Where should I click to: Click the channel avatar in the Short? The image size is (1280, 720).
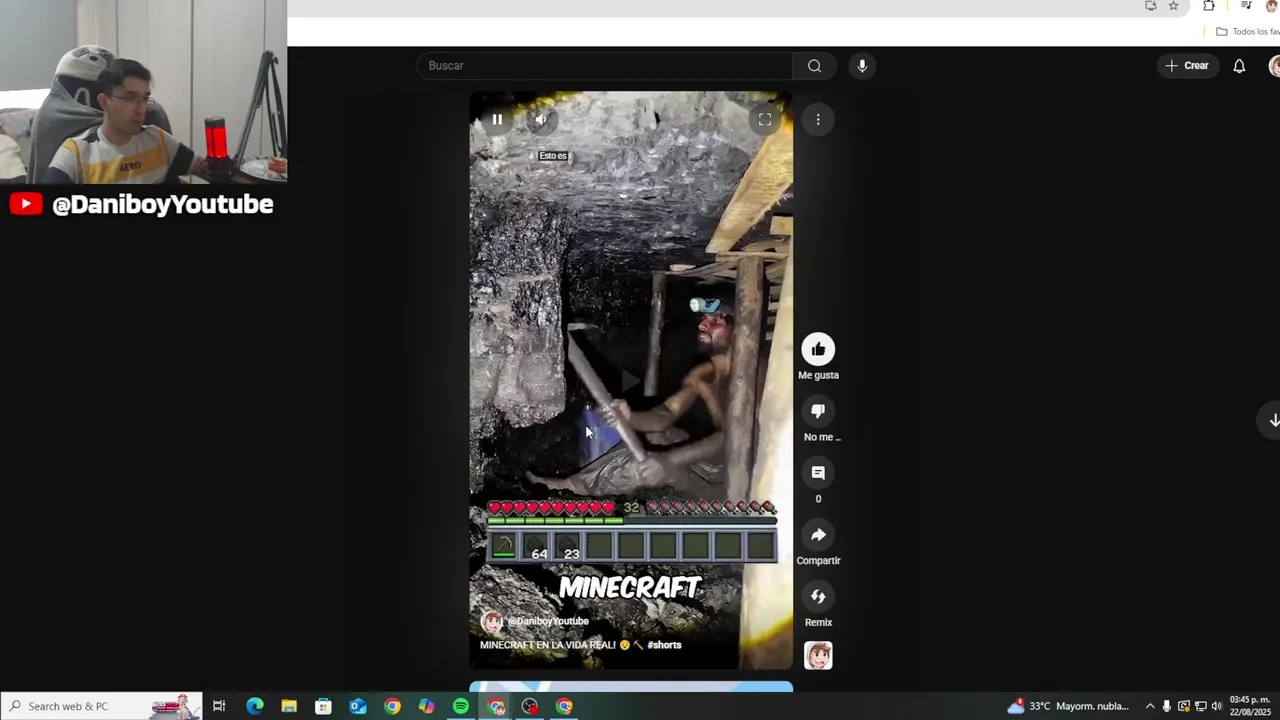click(492, 622)
